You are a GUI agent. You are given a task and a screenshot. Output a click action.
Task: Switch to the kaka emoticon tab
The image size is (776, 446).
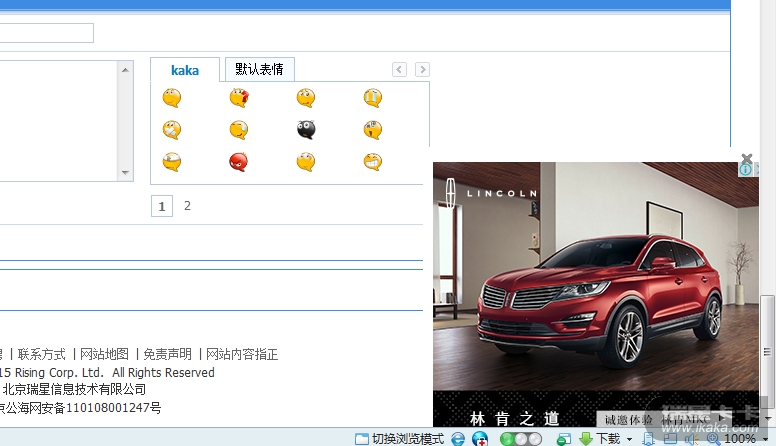185,70
